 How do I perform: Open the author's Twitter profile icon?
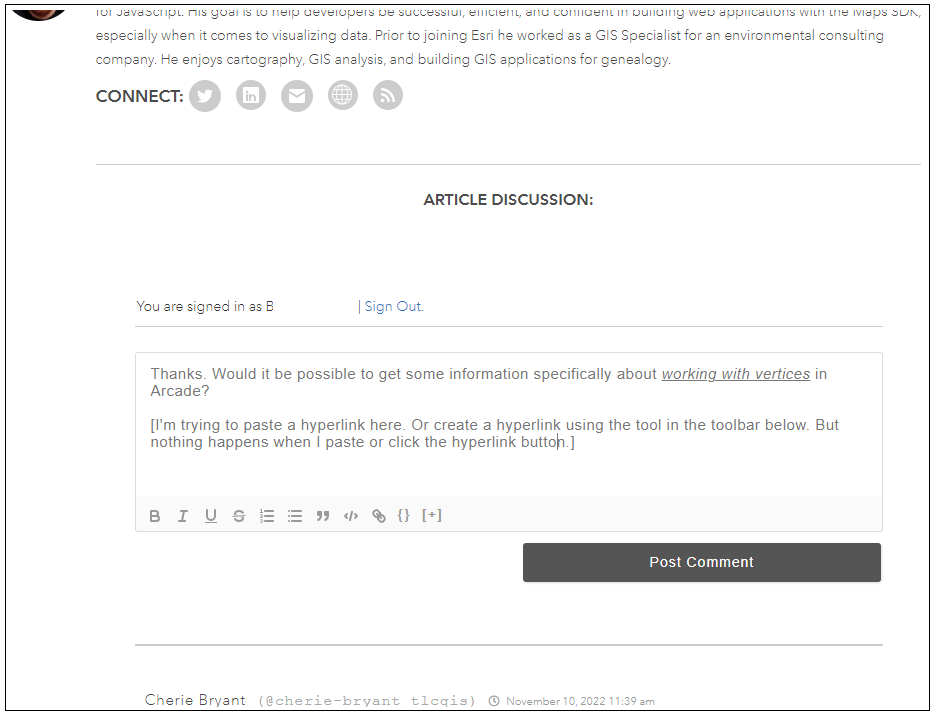[x=205, y=96]
